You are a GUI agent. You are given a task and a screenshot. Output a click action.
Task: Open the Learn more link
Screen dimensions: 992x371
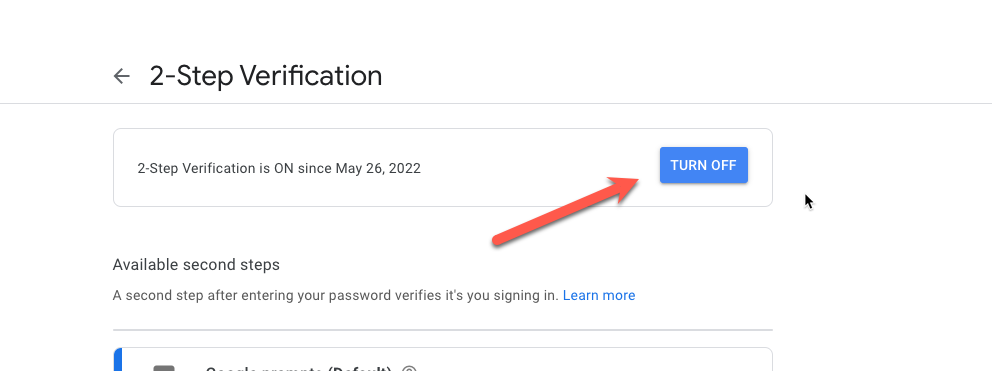pos(598,295)
